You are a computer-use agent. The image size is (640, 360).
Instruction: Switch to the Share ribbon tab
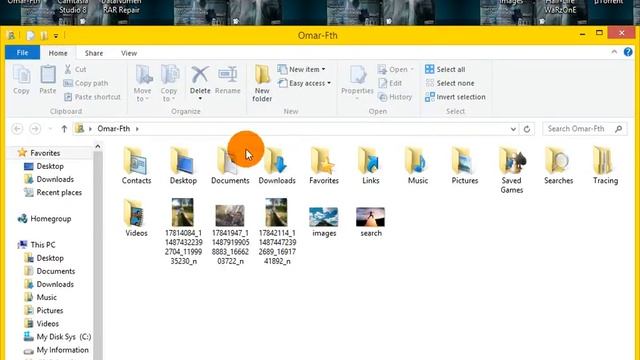(94, 53)
